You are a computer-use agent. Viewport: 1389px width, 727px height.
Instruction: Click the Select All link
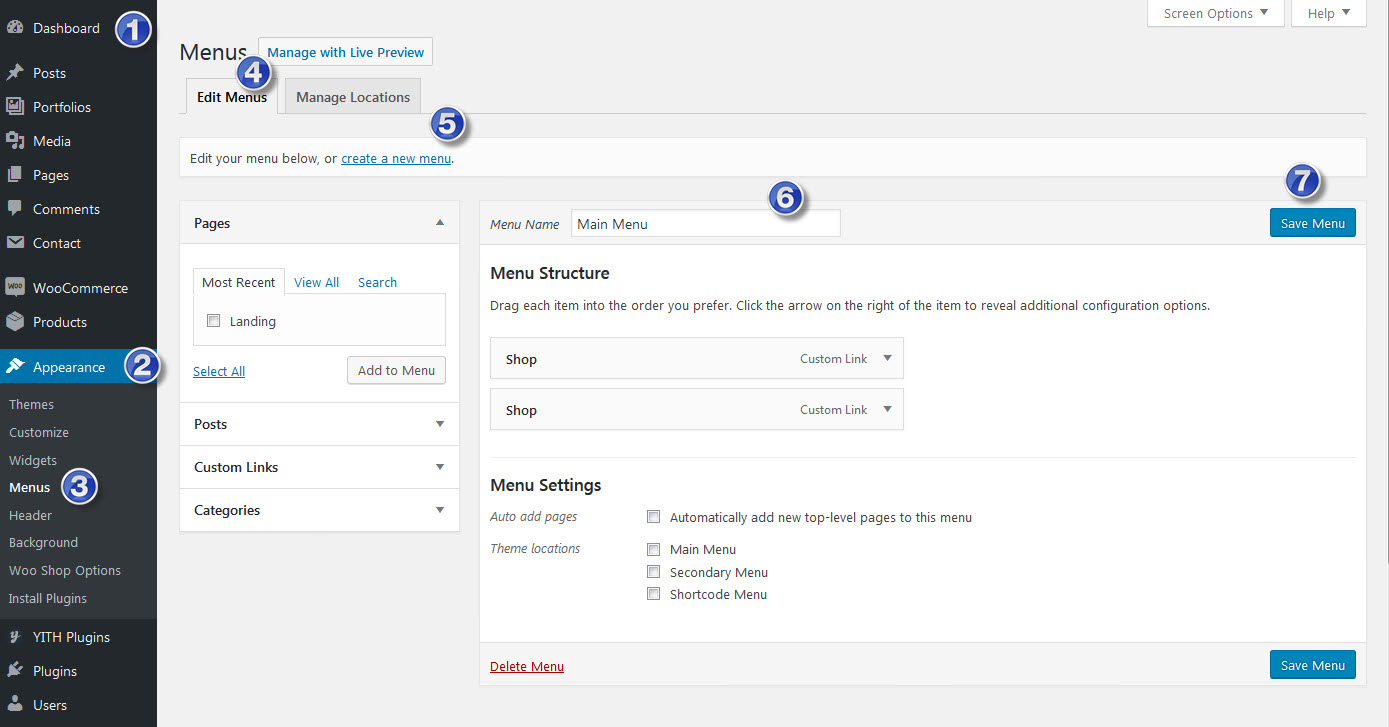[219, 371]
